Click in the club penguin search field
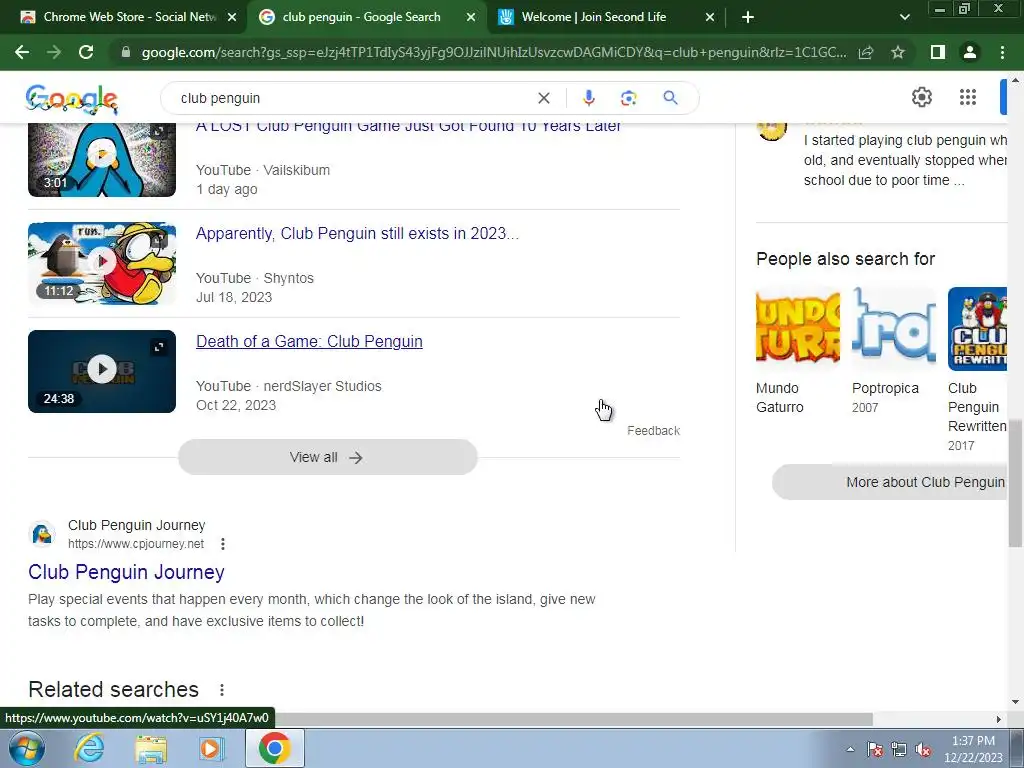 tap(353, 98)
